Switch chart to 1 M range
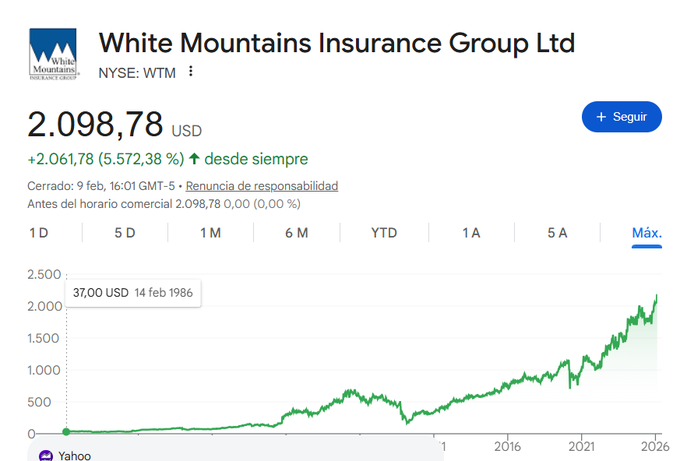 pos(210,233)
